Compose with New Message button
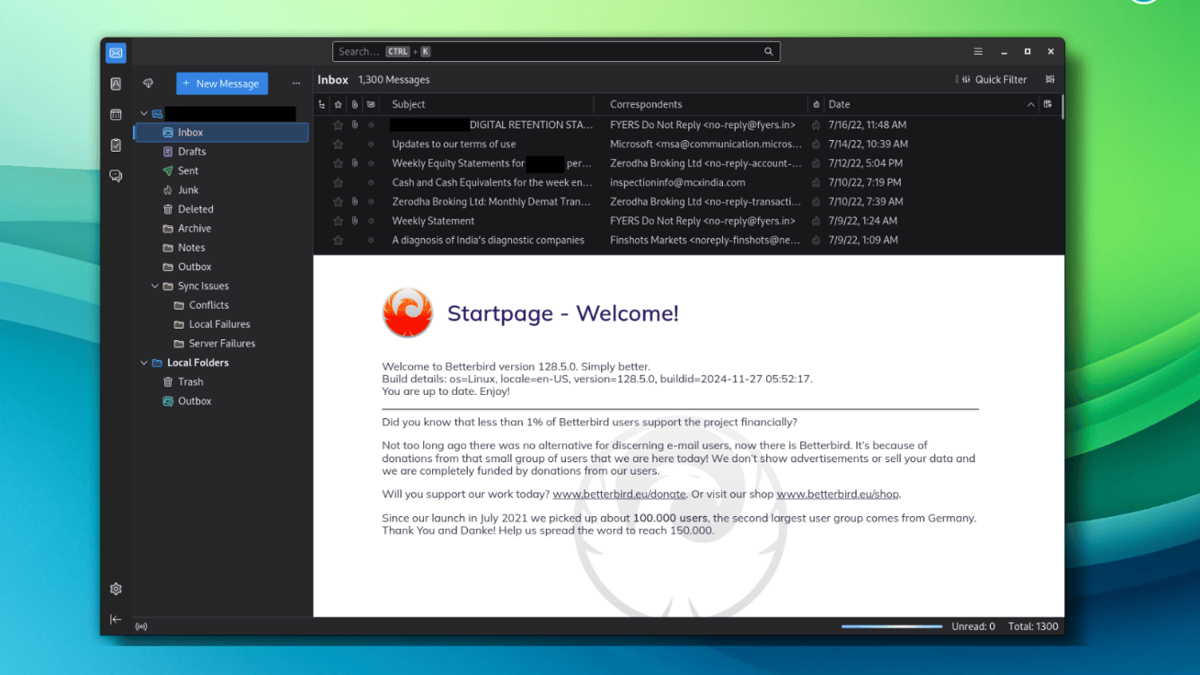This screenshot has width=1200, height=675. pyautogui.click(x=222, y=84)
